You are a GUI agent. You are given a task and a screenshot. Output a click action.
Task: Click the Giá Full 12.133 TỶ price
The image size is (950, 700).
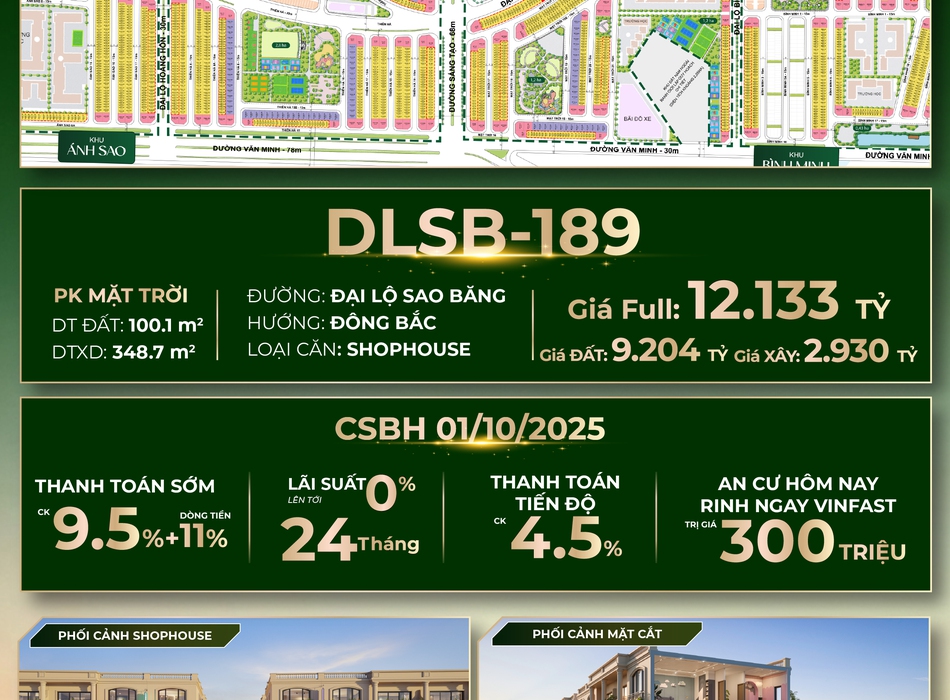727,303
